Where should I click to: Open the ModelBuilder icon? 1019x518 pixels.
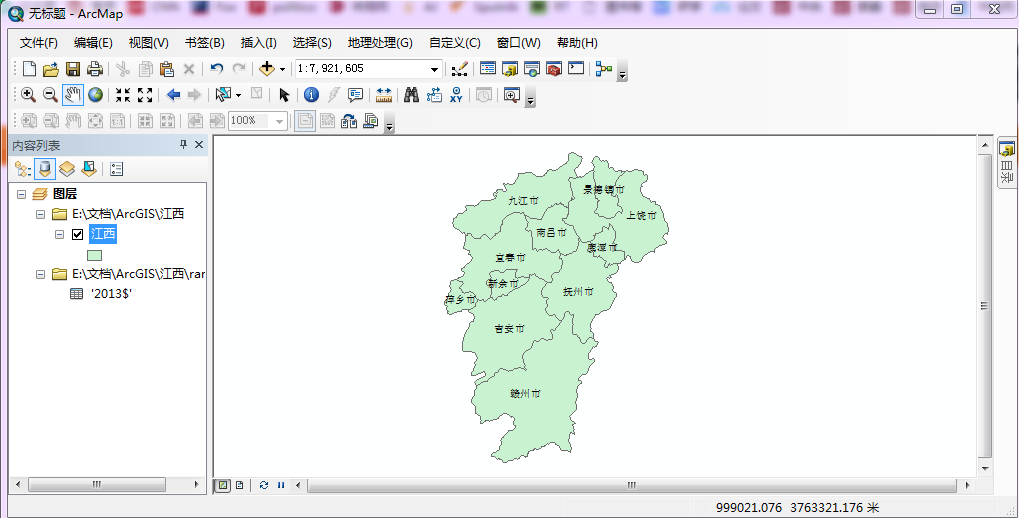coord(604,68)
